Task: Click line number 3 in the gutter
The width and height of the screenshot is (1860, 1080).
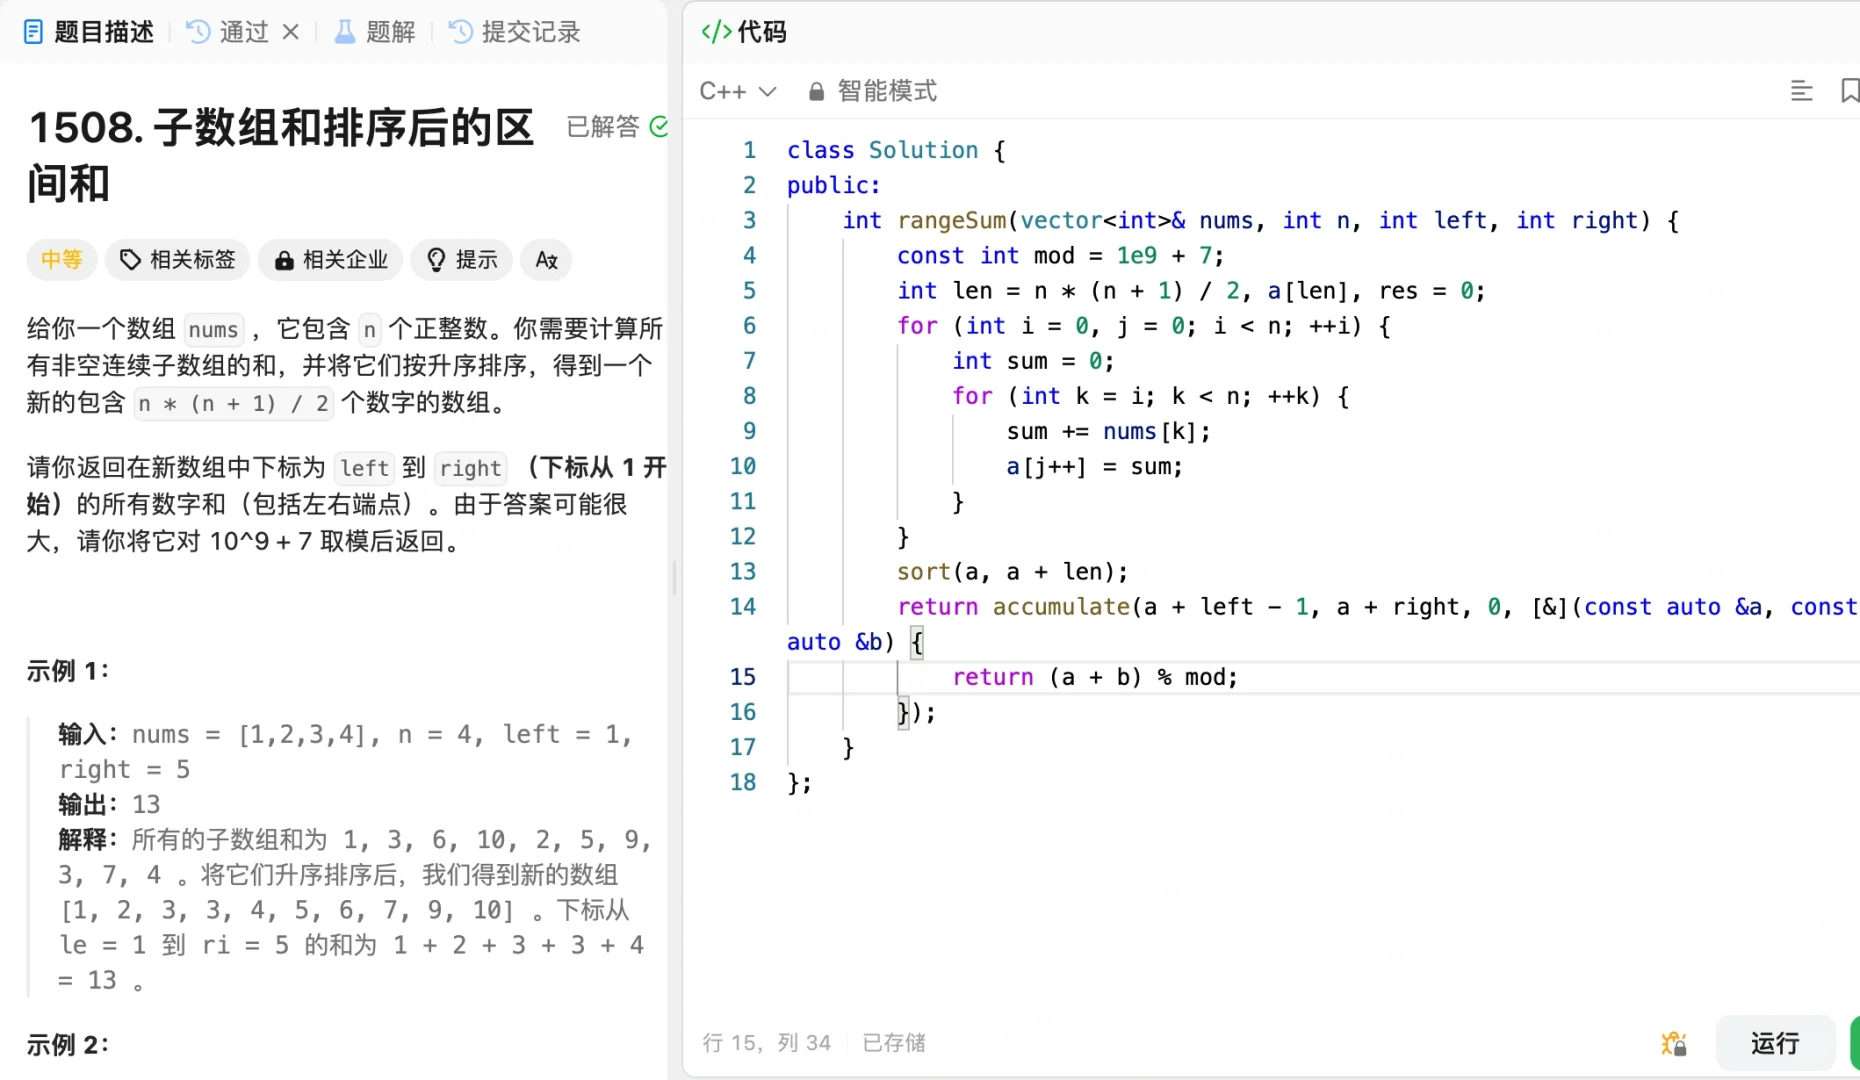Action: click(x=749, y=220)
